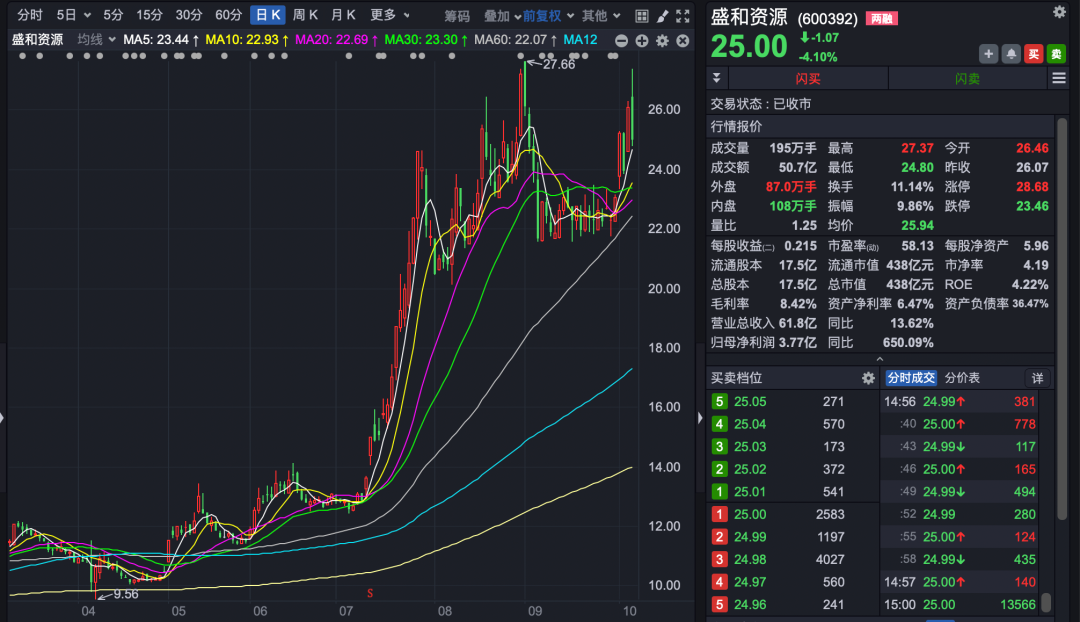1080x622 pixels.
Task: Click the 闪买 flash buy bar
Action: [x=808, y=77]
